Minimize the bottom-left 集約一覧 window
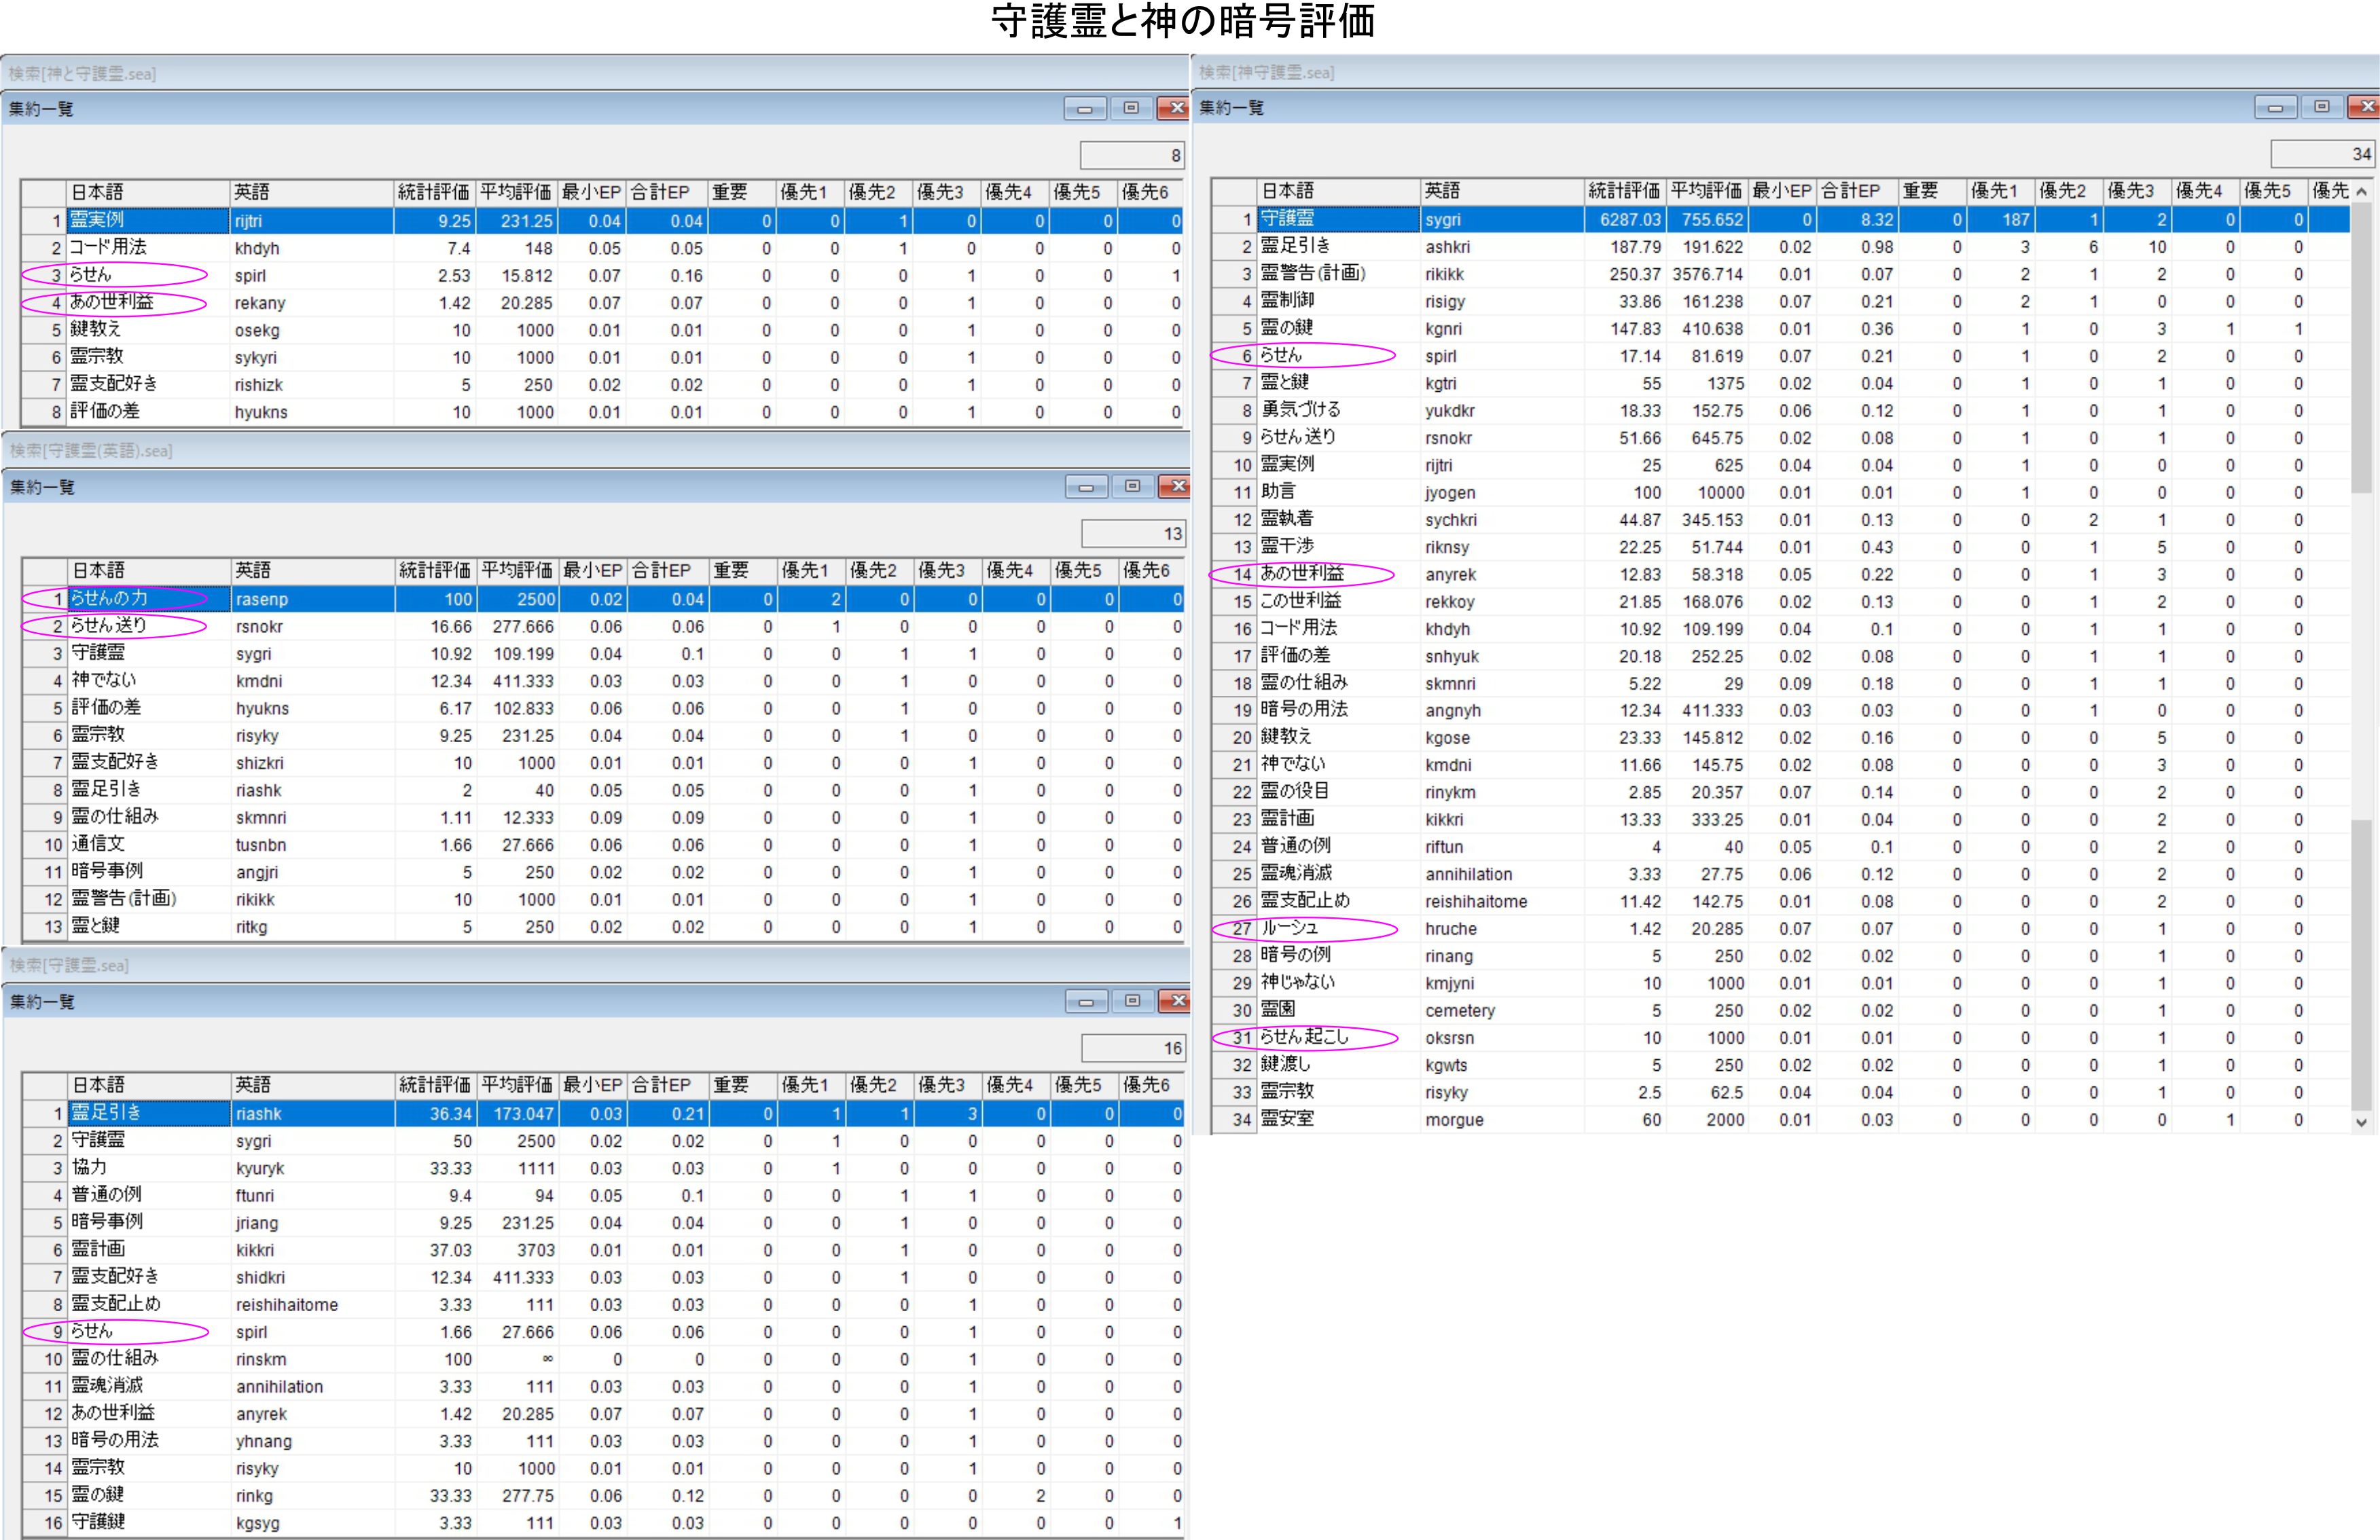This screenshot has width=2380, height=1540. 1086,1001
